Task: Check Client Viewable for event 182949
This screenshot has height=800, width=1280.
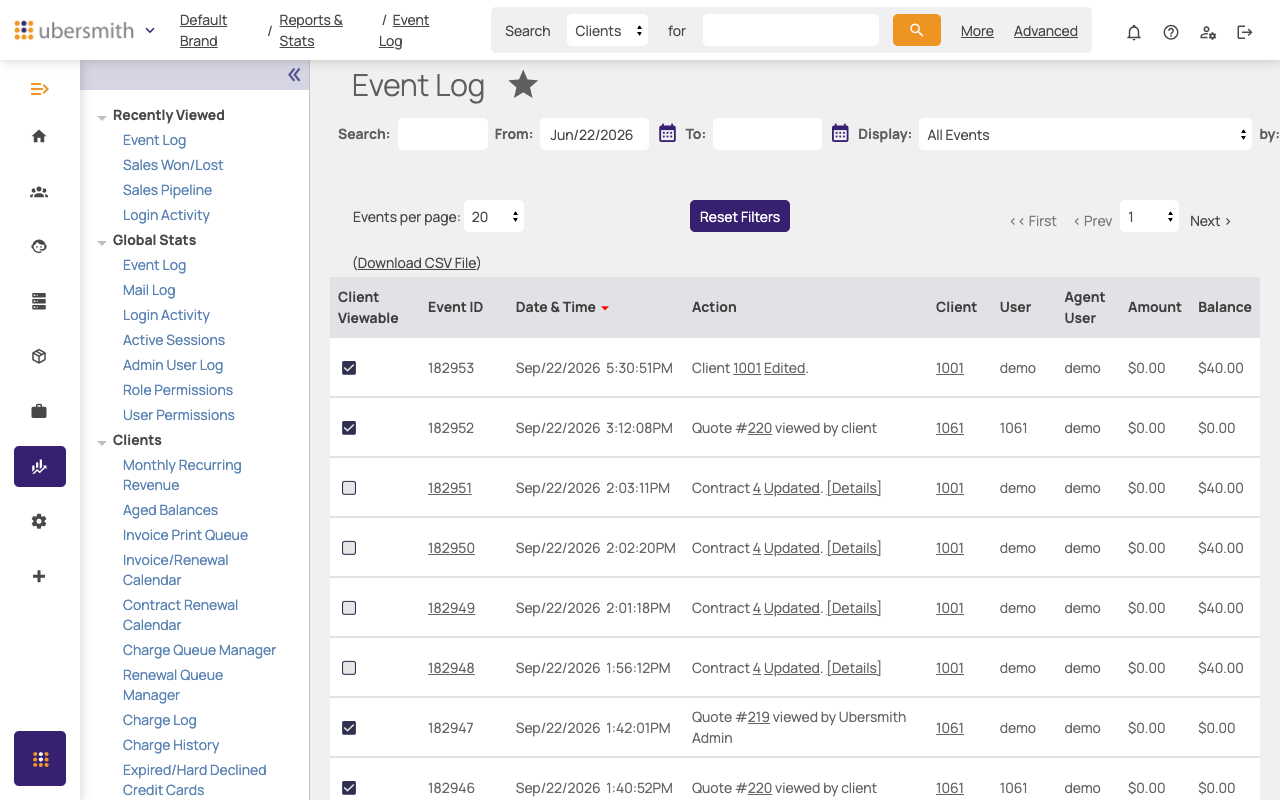Action: click(x=349, y=608)
